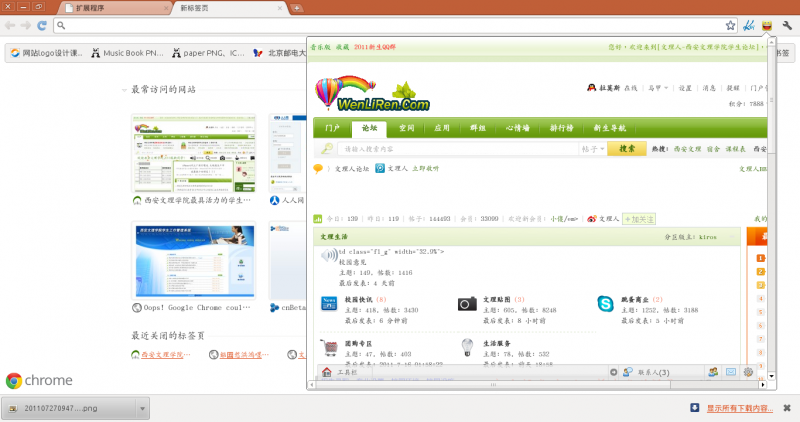The width and height of the screenshot is (800, 422).
Task: Open a new tab with the plus button
Action: pos(296,8)
